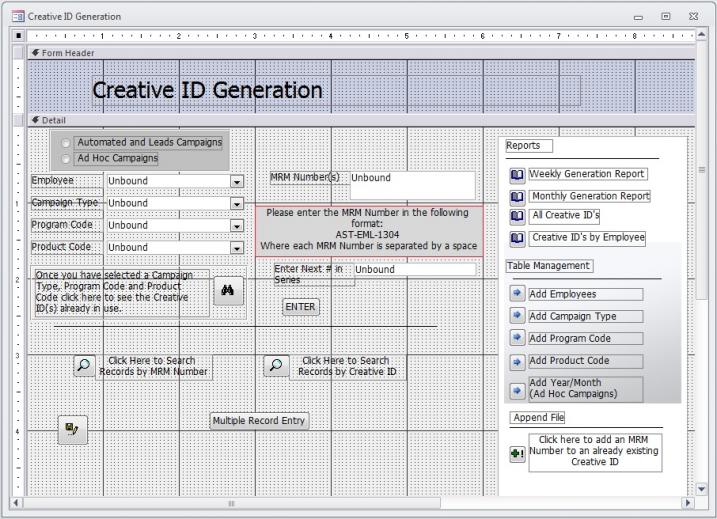
Task: Click book icon next to All Creative ID's
Action: 517,216
